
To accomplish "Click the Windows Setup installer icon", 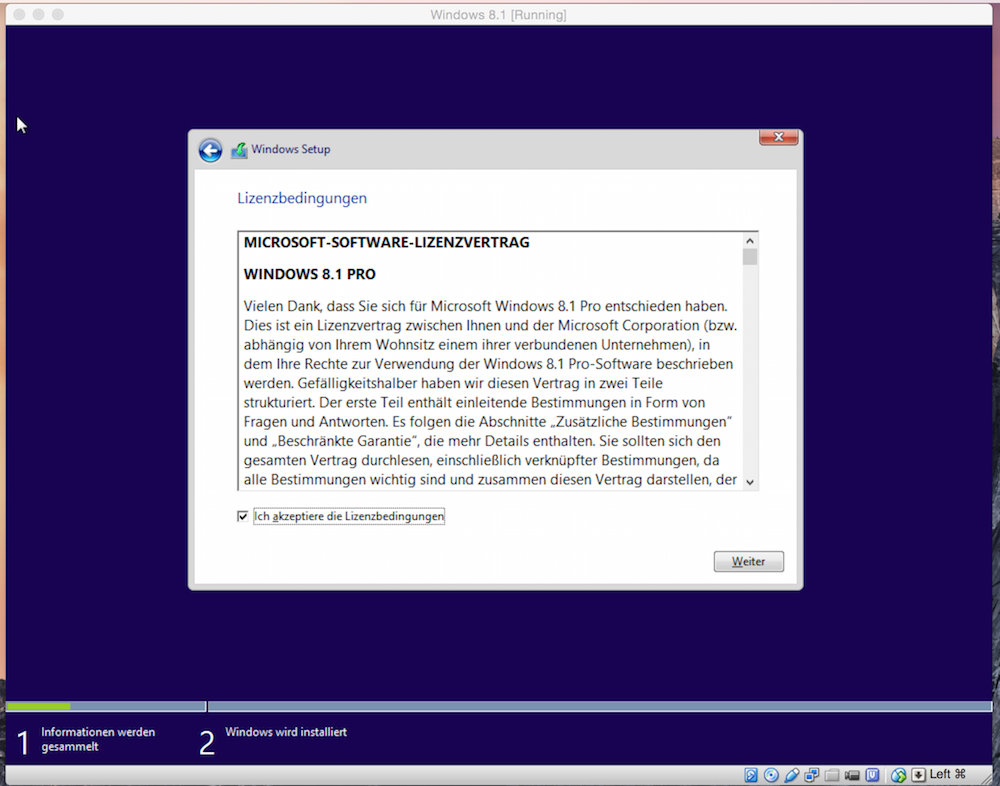I will 239,151.
